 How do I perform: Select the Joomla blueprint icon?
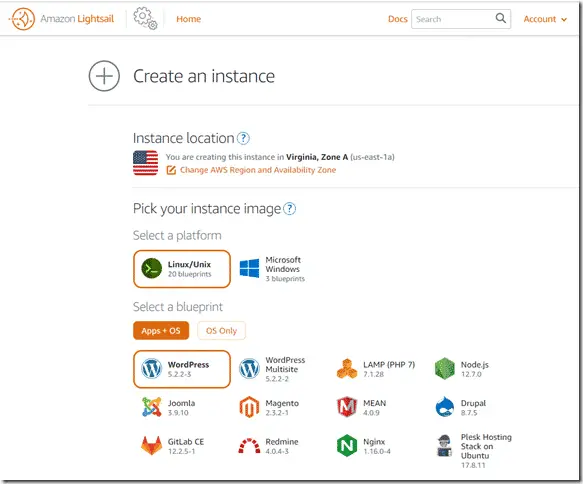[x=152, y=407]
